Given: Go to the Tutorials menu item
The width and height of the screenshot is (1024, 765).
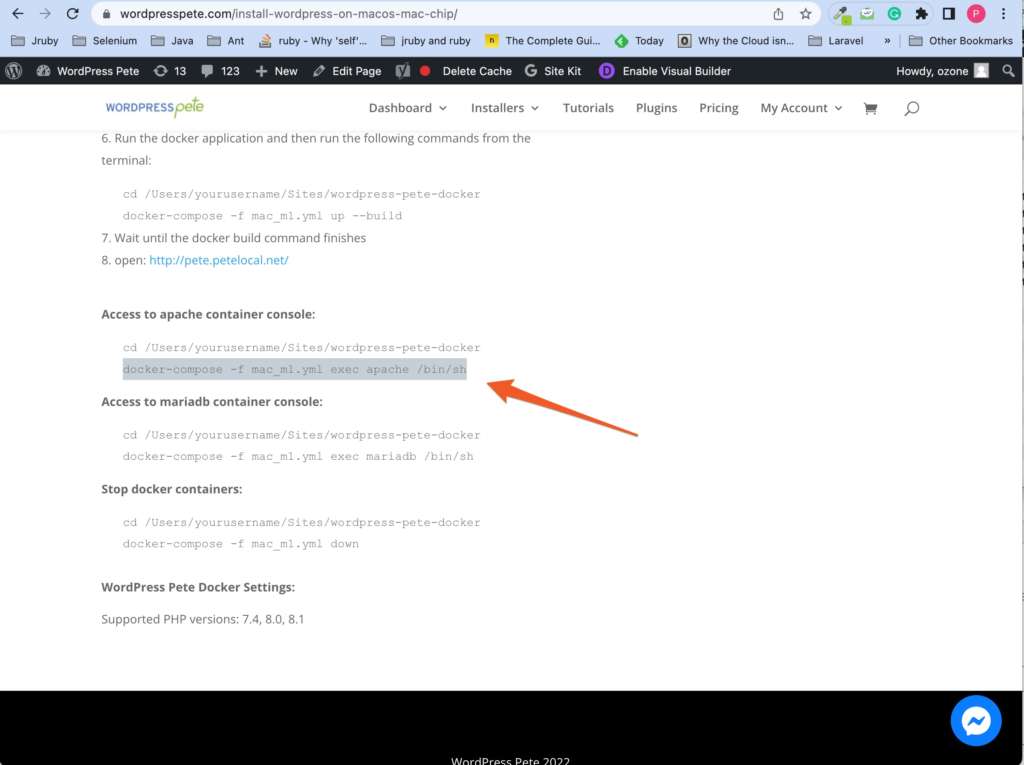Looking at the screenshot, I should (588, 108).
